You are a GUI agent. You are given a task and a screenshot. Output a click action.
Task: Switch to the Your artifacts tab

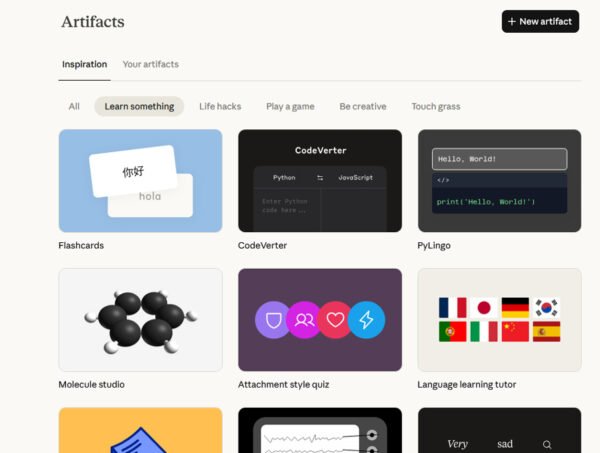[151, 64]
